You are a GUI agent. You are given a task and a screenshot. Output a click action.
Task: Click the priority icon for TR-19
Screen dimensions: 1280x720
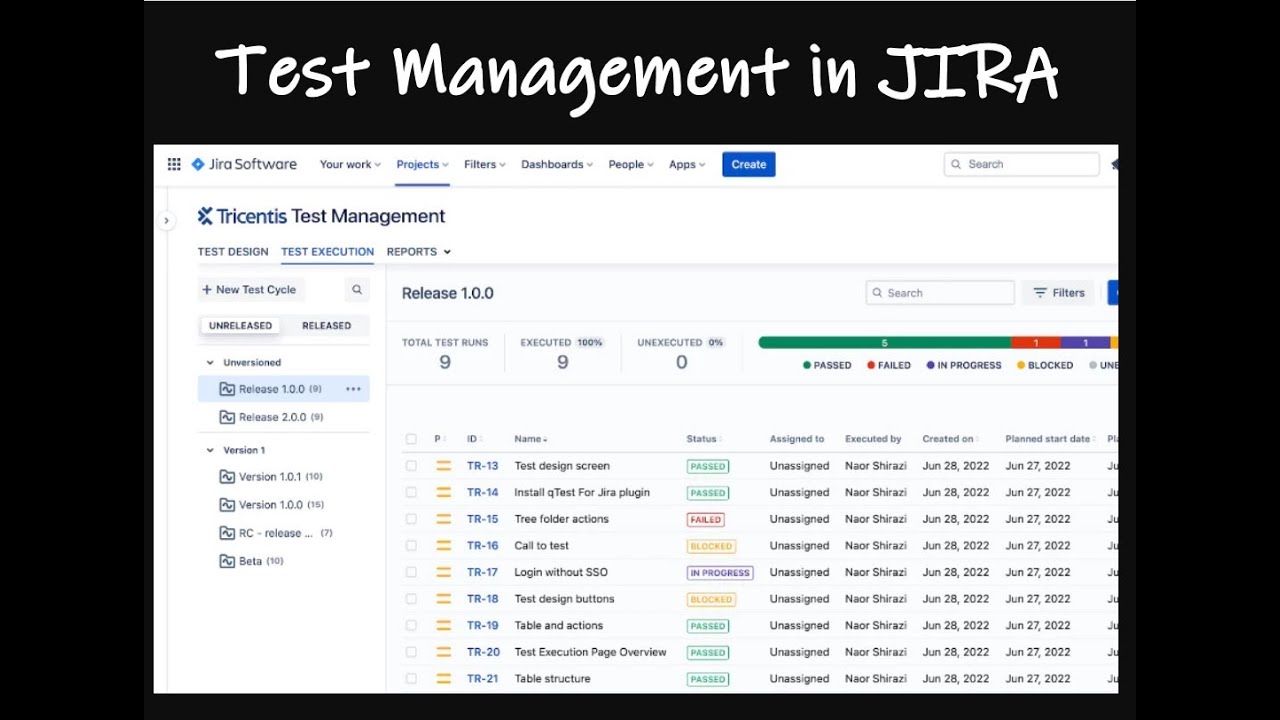(x=443, y=626)
